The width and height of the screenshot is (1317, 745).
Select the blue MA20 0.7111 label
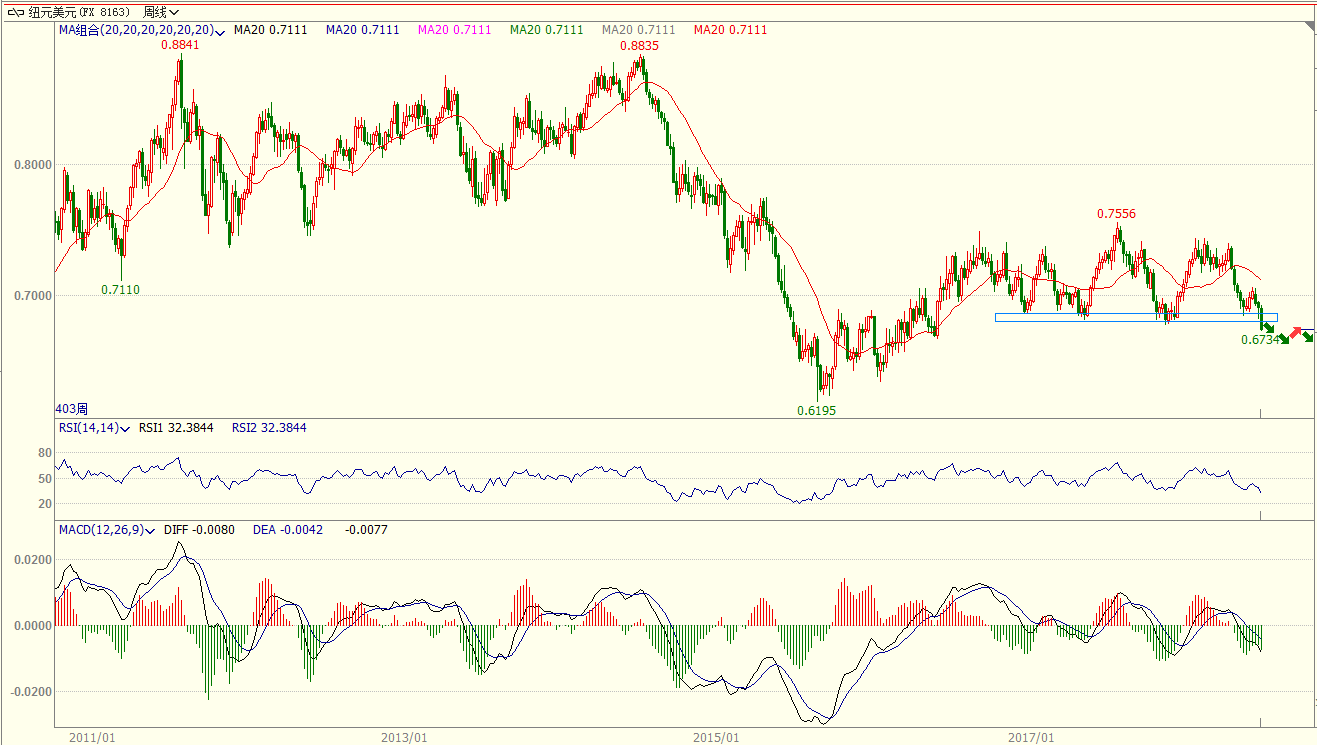362,30
